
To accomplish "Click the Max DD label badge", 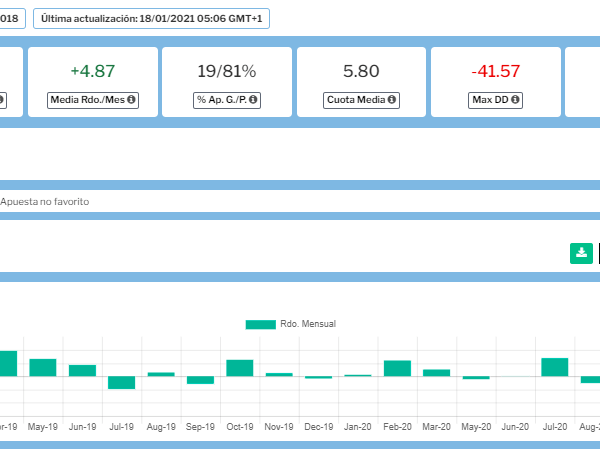I will (x=496, y=100).
